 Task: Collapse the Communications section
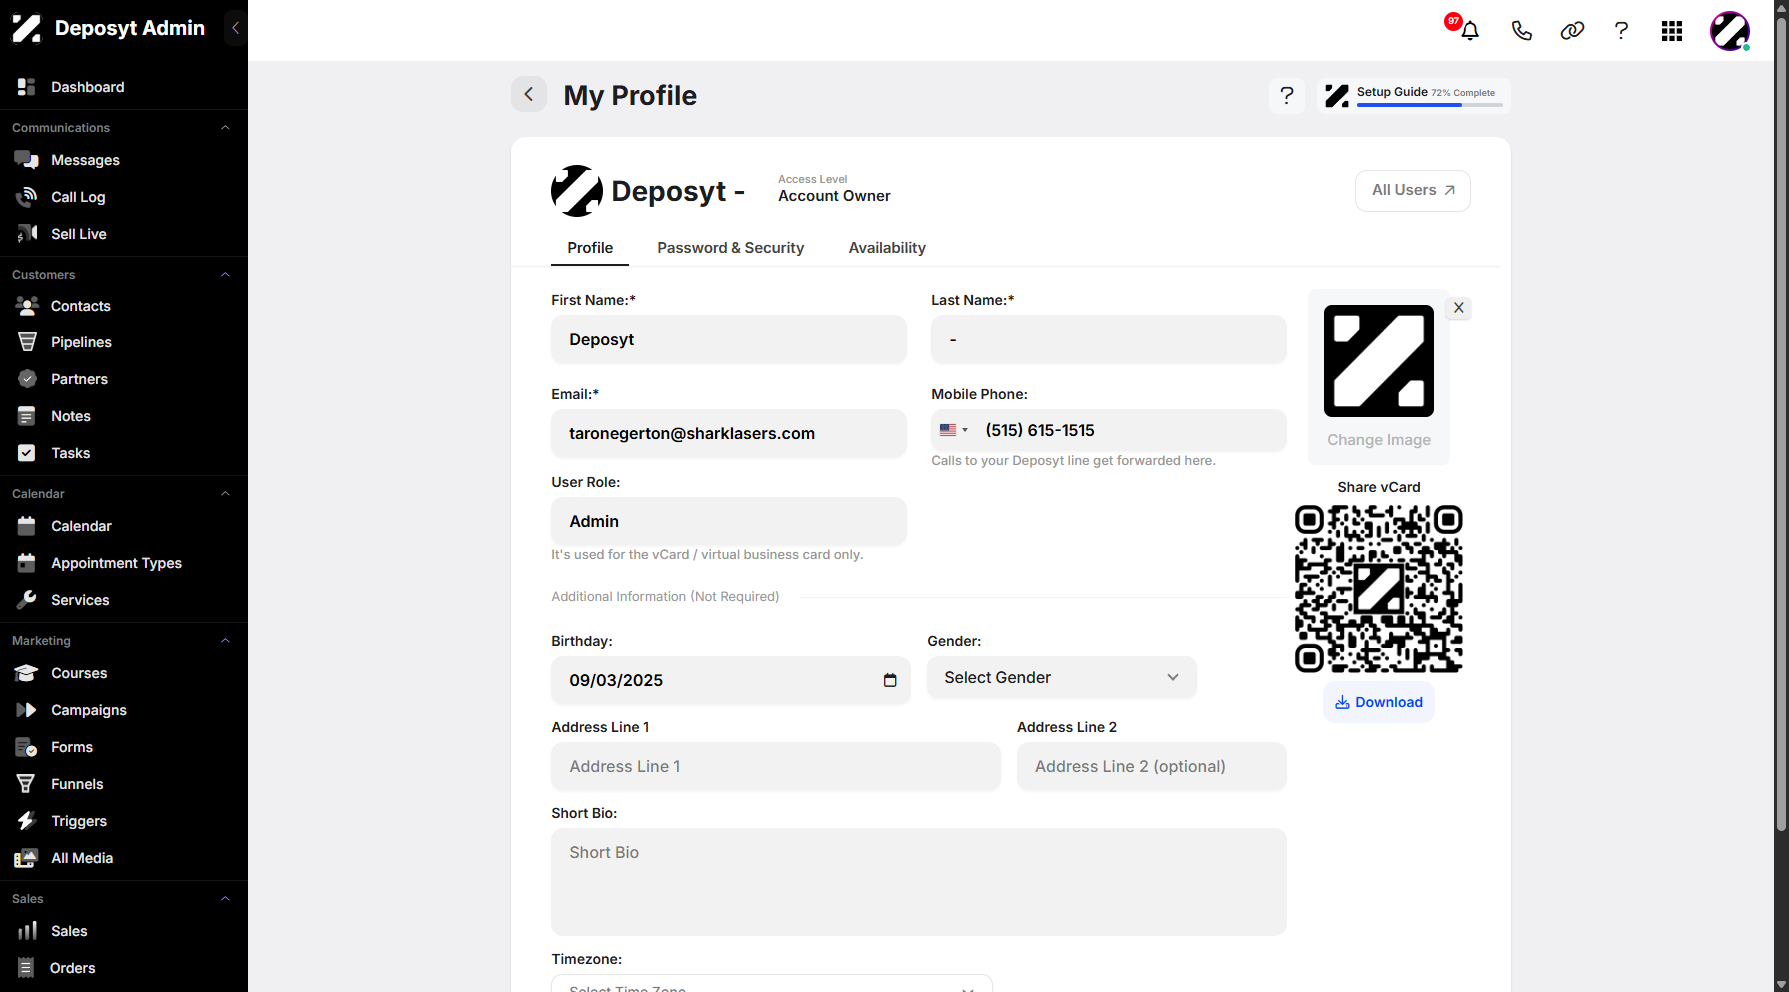tap(225, 128)
